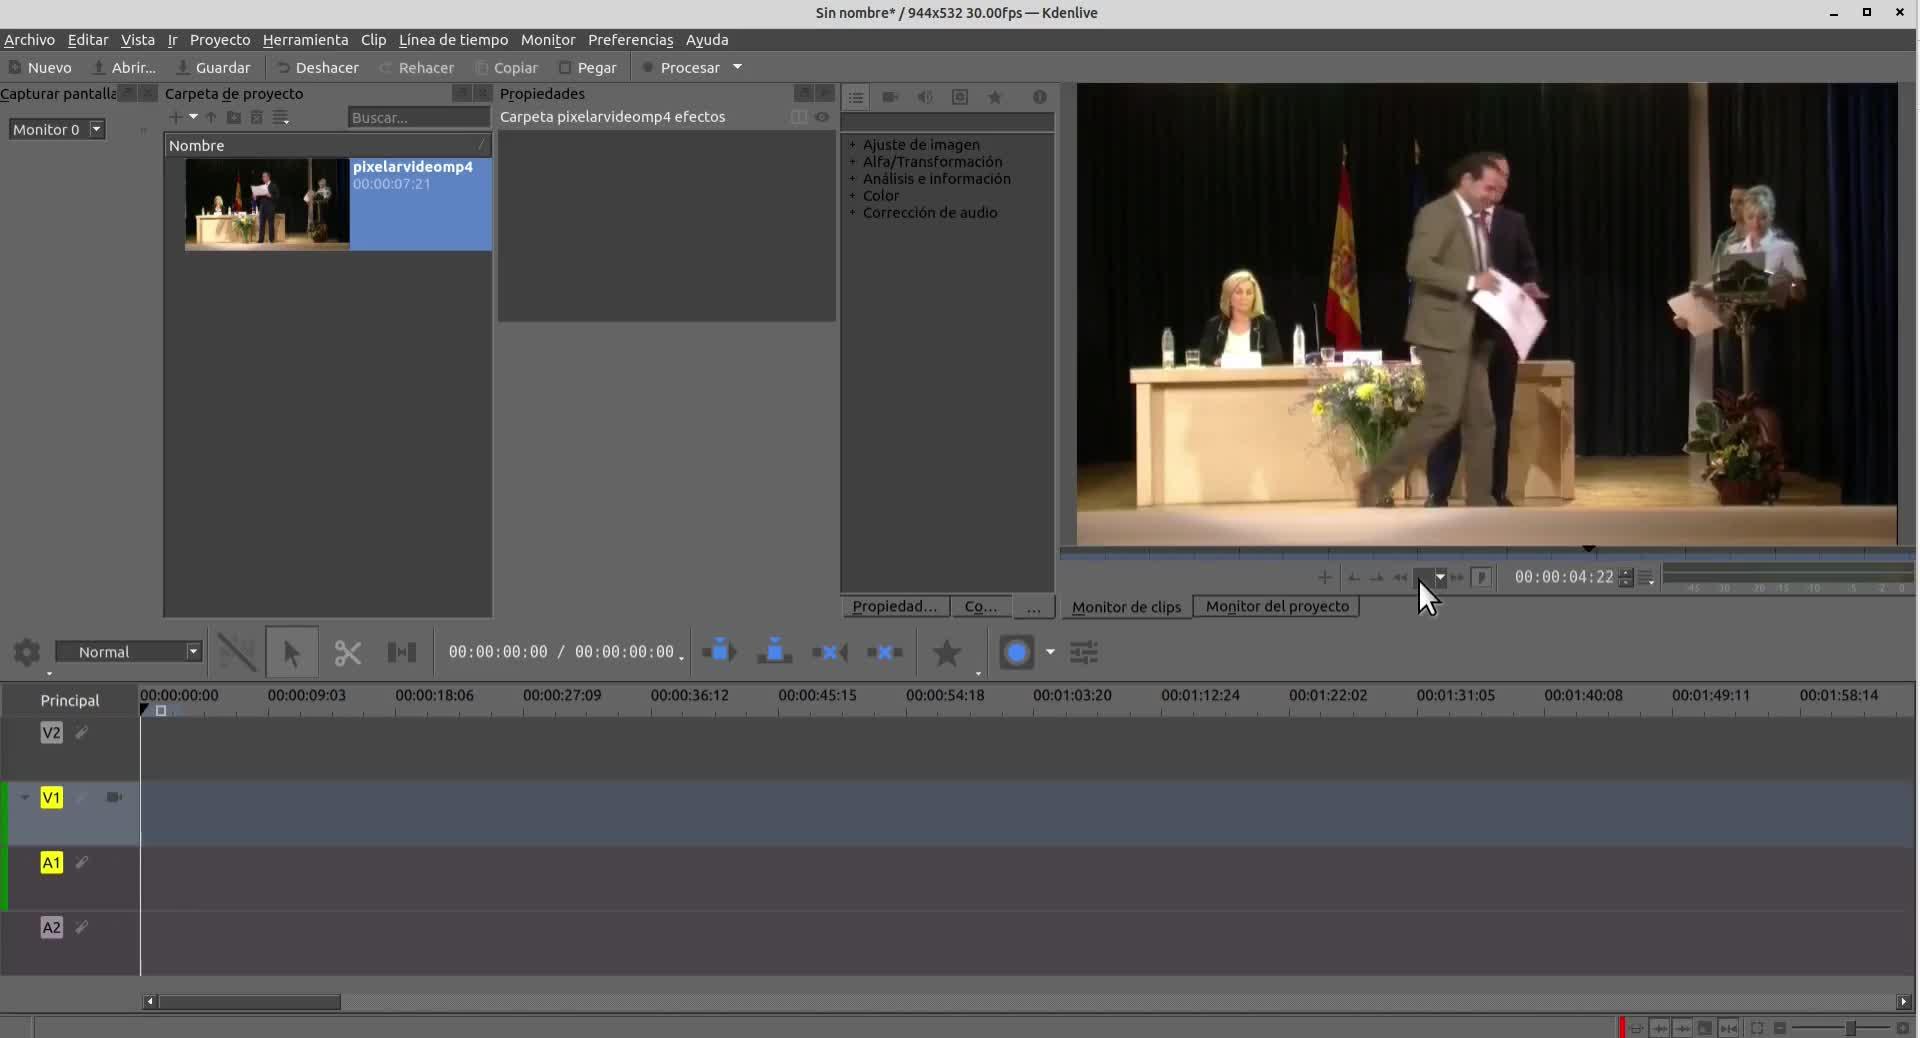Click the timeline zoom slider
Viewport: 1920px width, 1038px height.
click(x=1849, y=1028)
